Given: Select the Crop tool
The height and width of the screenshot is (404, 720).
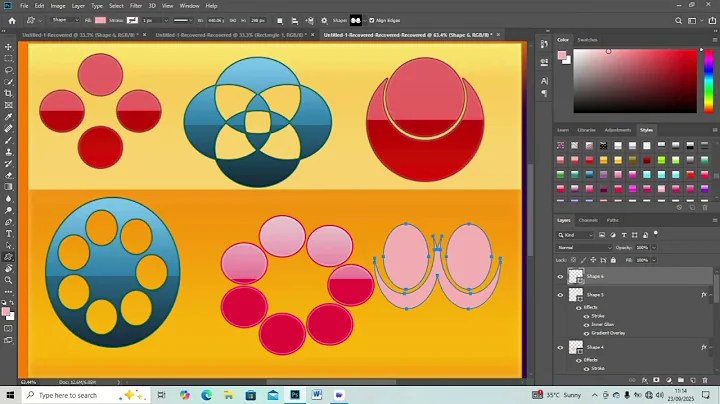Looking at the screenshot, I should (x=8, y=94).
